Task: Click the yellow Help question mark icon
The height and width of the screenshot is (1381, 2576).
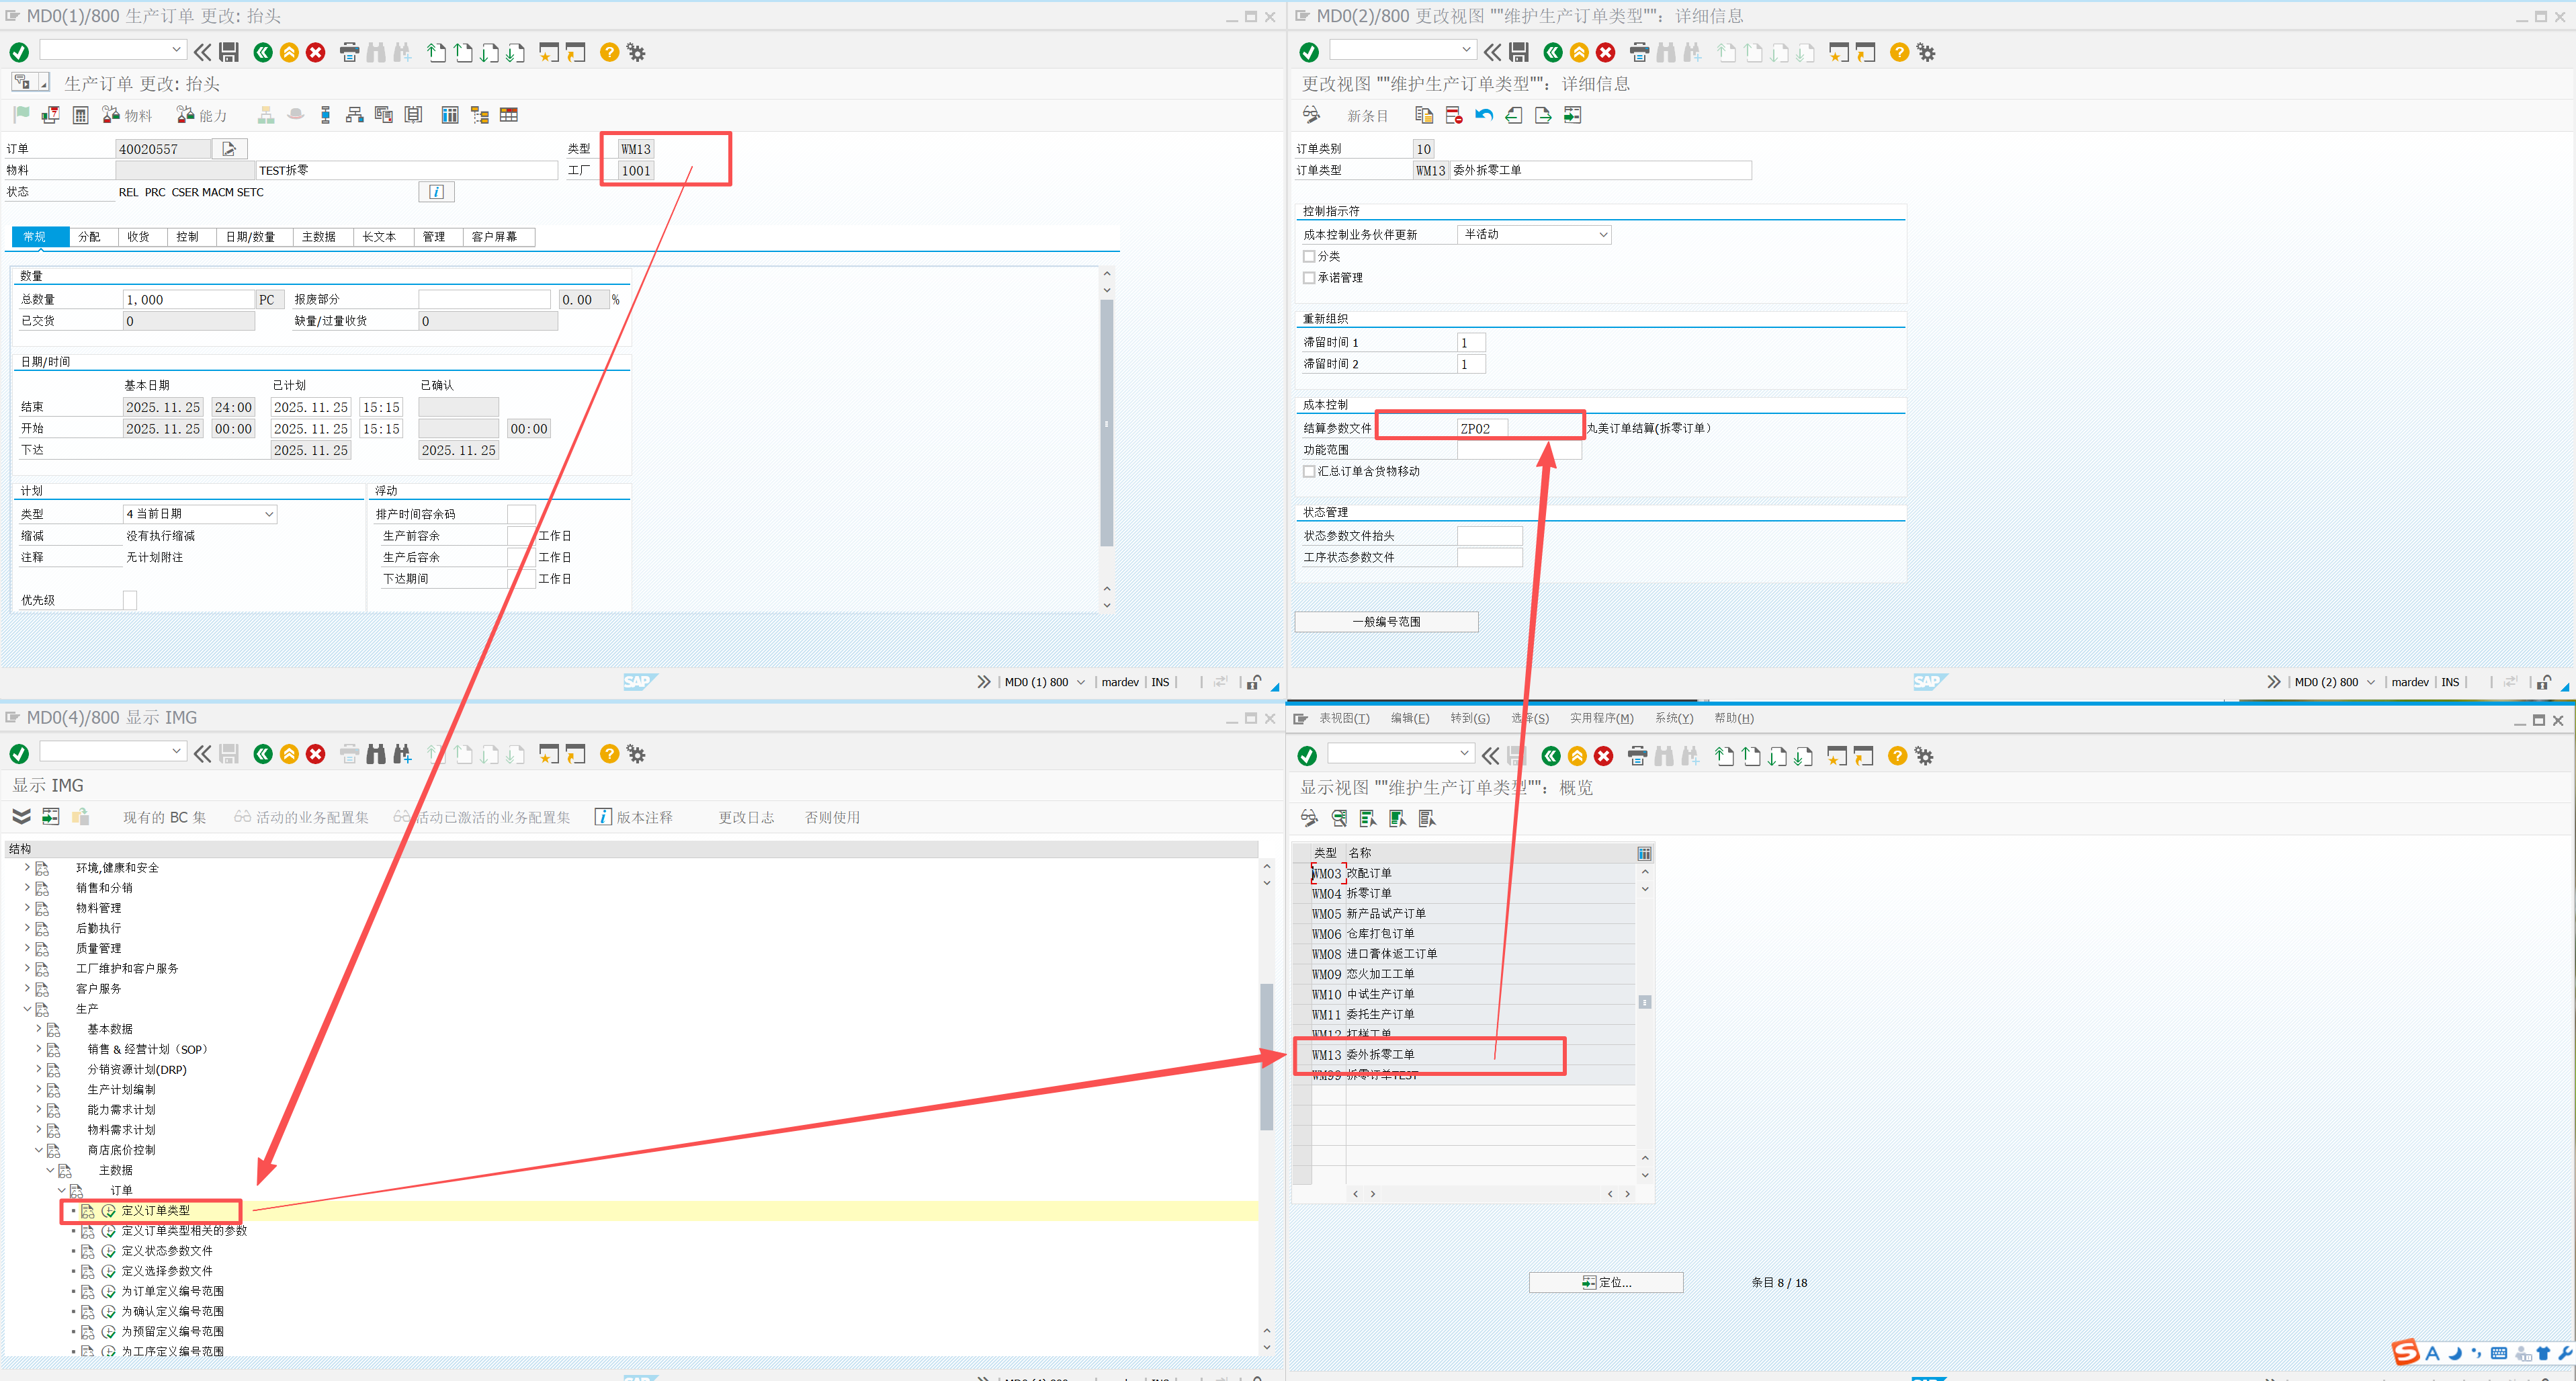Action: pyautogui.click(x=609, y=52)
